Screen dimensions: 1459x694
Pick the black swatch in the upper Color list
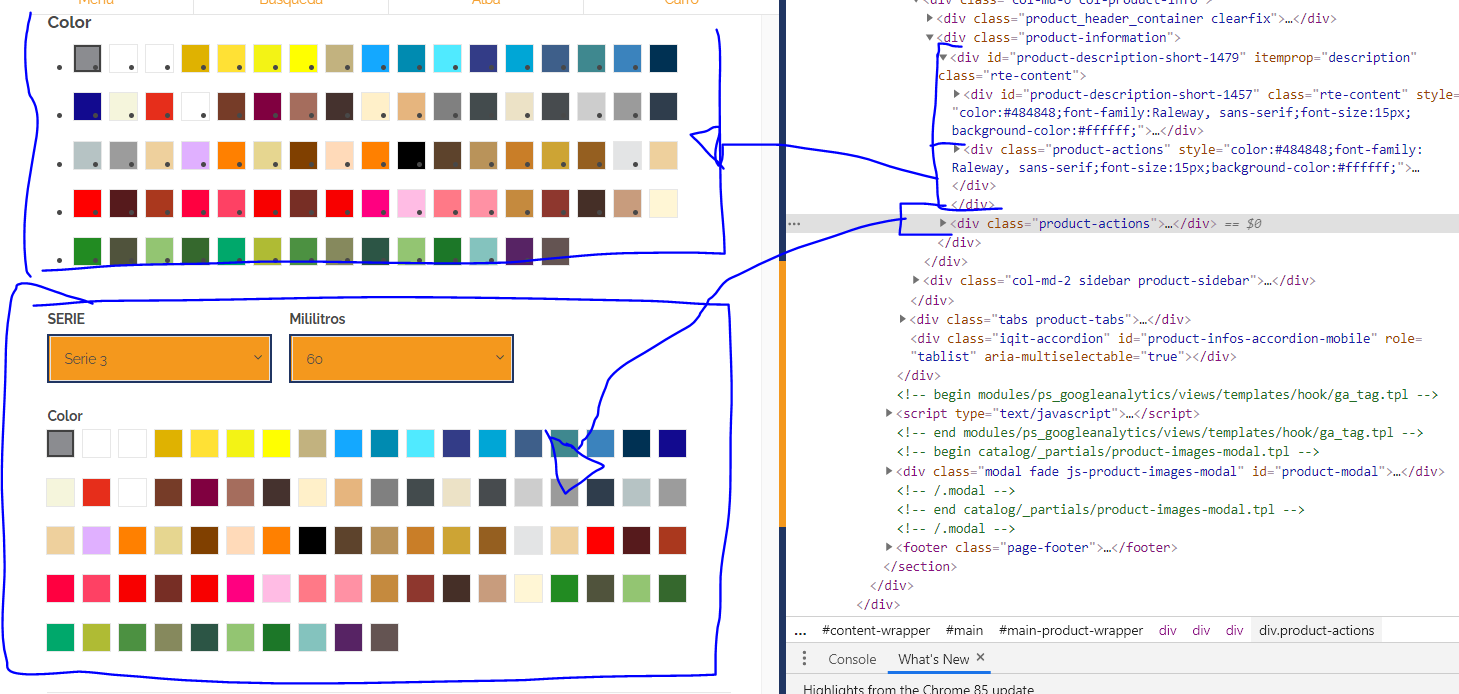tap(412, 155)
